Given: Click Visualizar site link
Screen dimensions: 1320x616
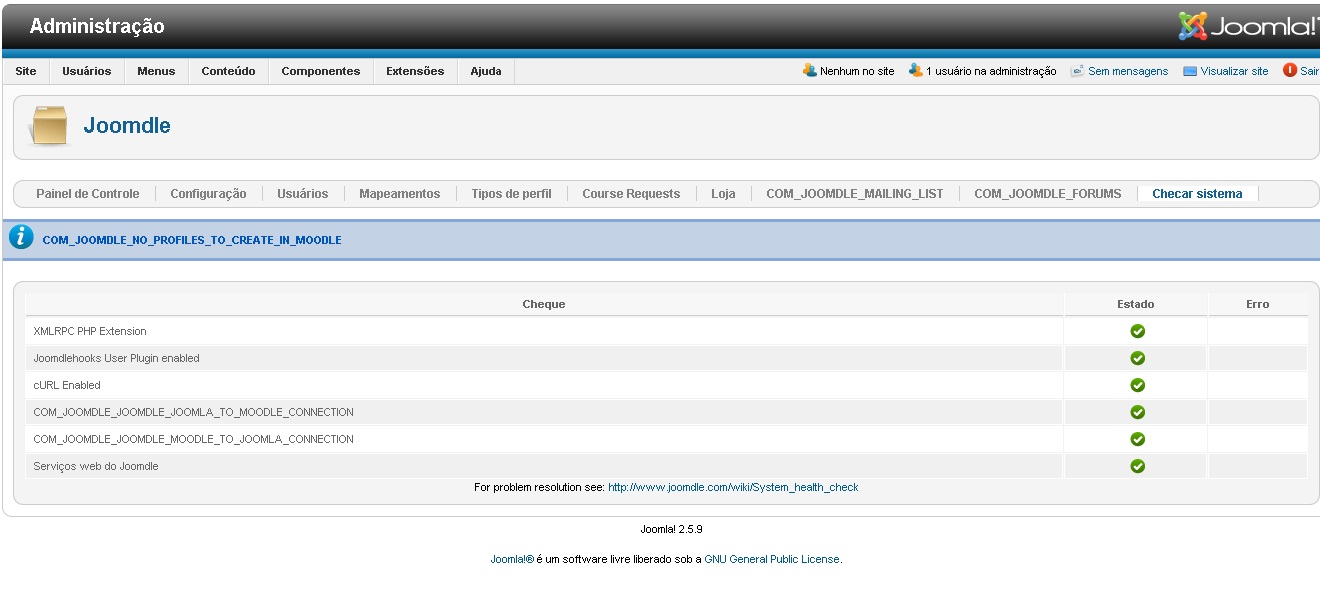Looking at the screenshot, I should coord(1233,71).
